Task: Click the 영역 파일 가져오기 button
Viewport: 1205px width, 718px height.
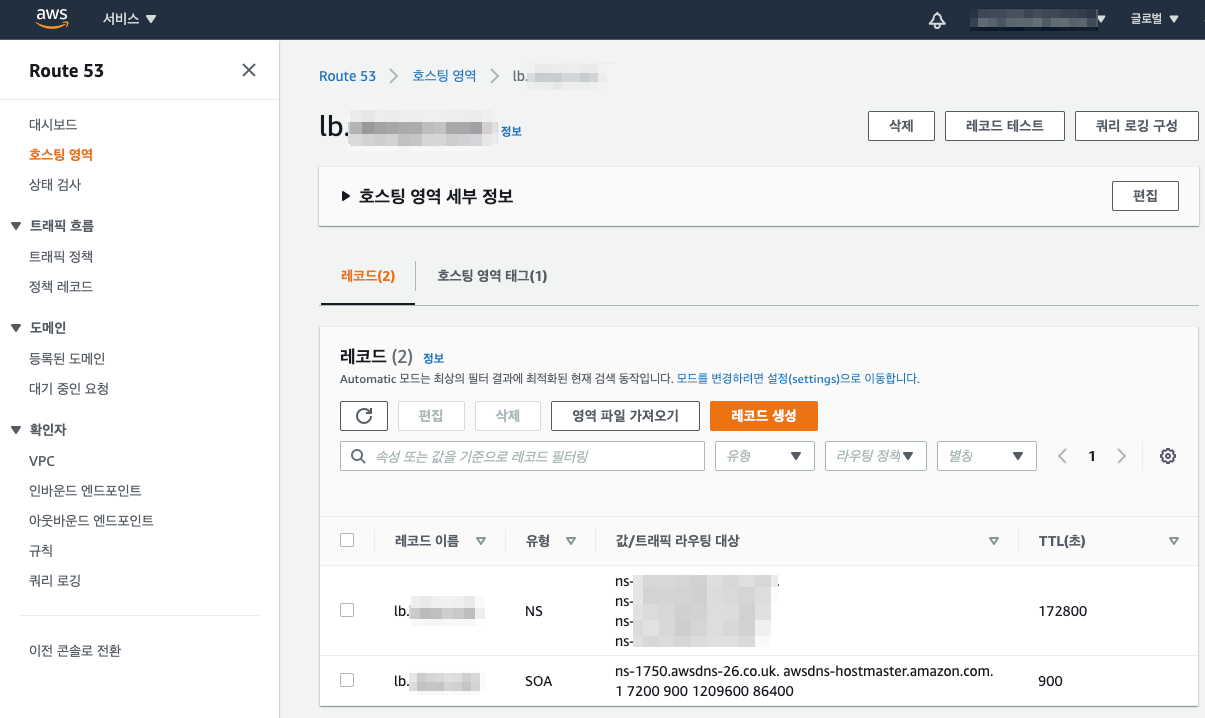Action: [x=625, y=416]
